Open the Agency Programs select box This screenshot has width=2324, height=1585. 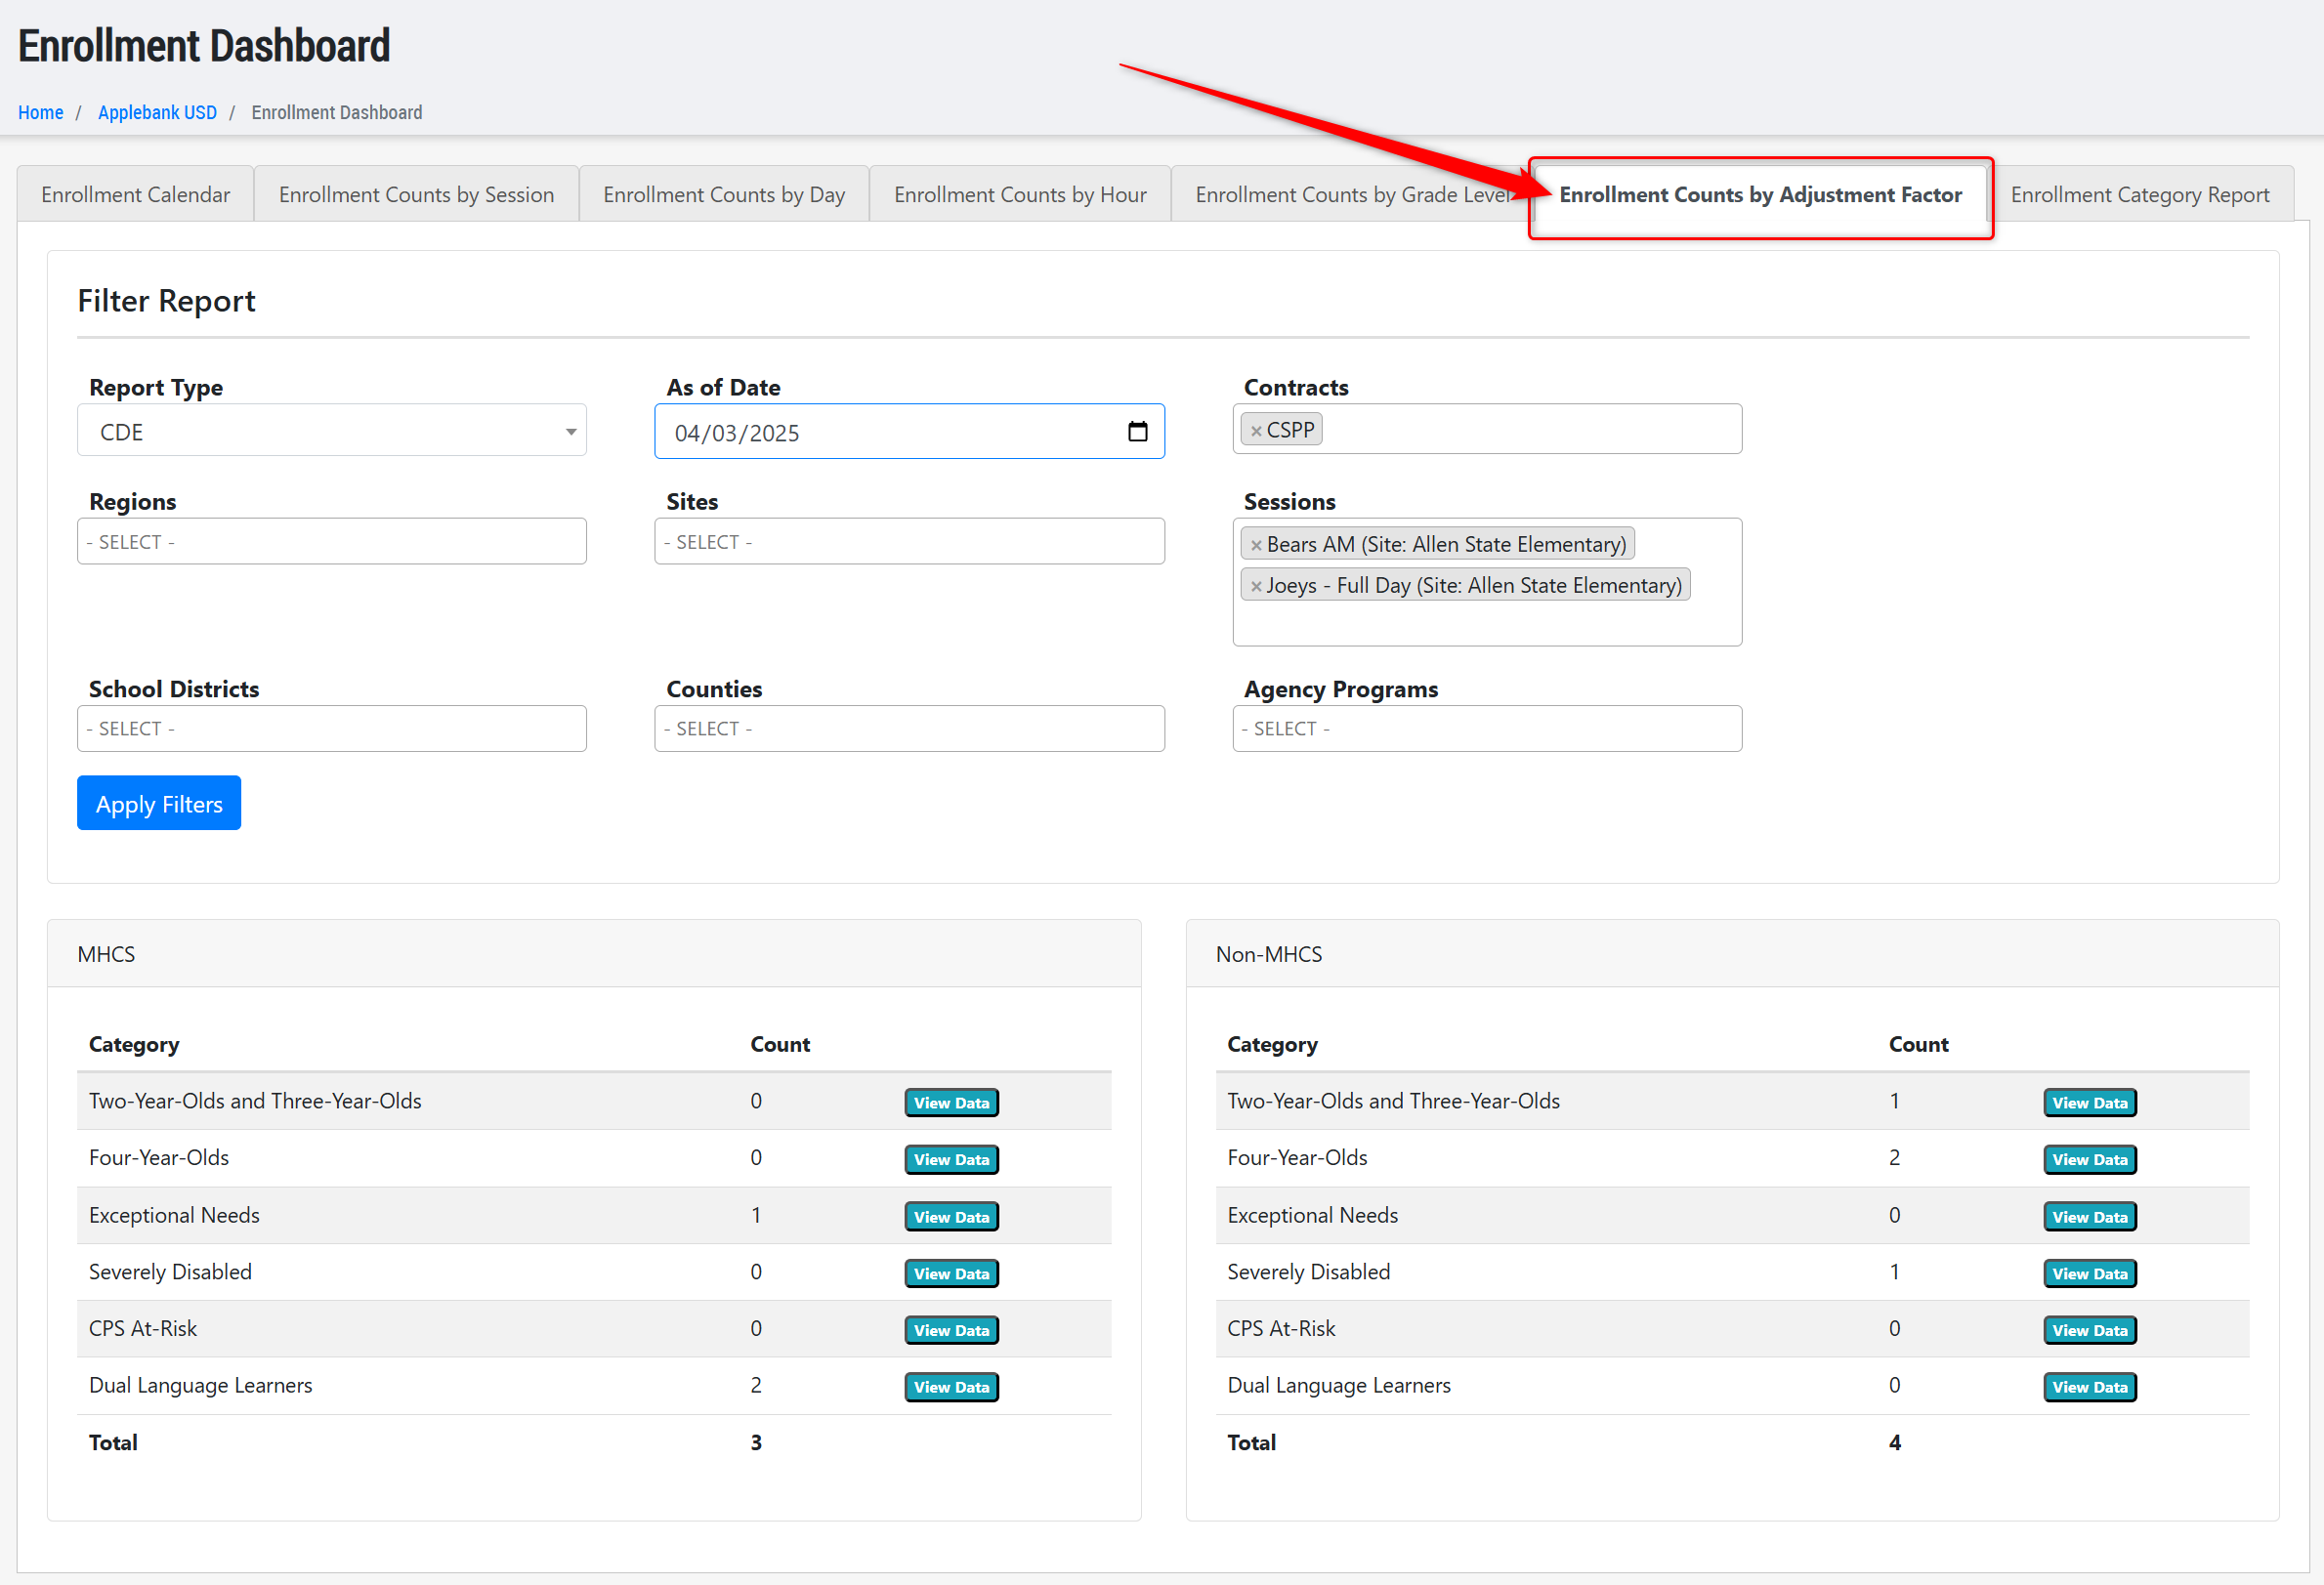[1486, 729]
